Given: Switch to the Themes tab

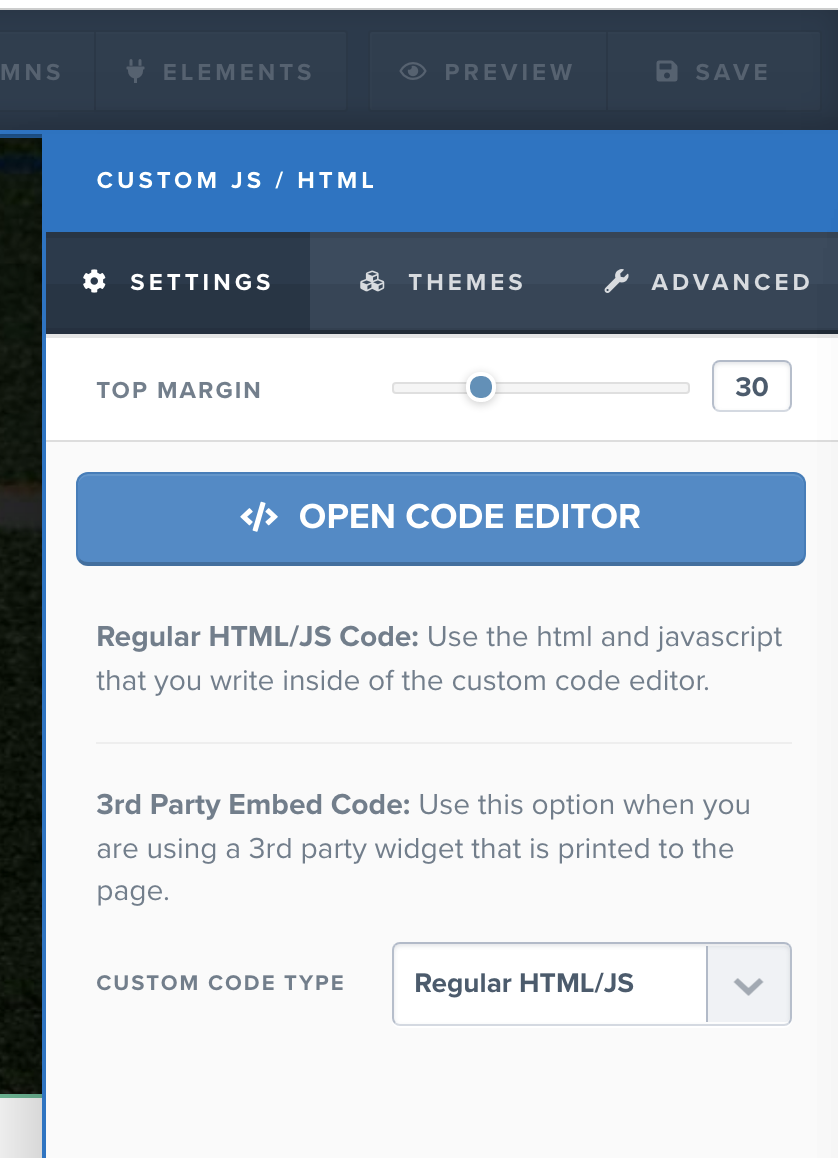Looking at the screenshot, I should [466, 282].
